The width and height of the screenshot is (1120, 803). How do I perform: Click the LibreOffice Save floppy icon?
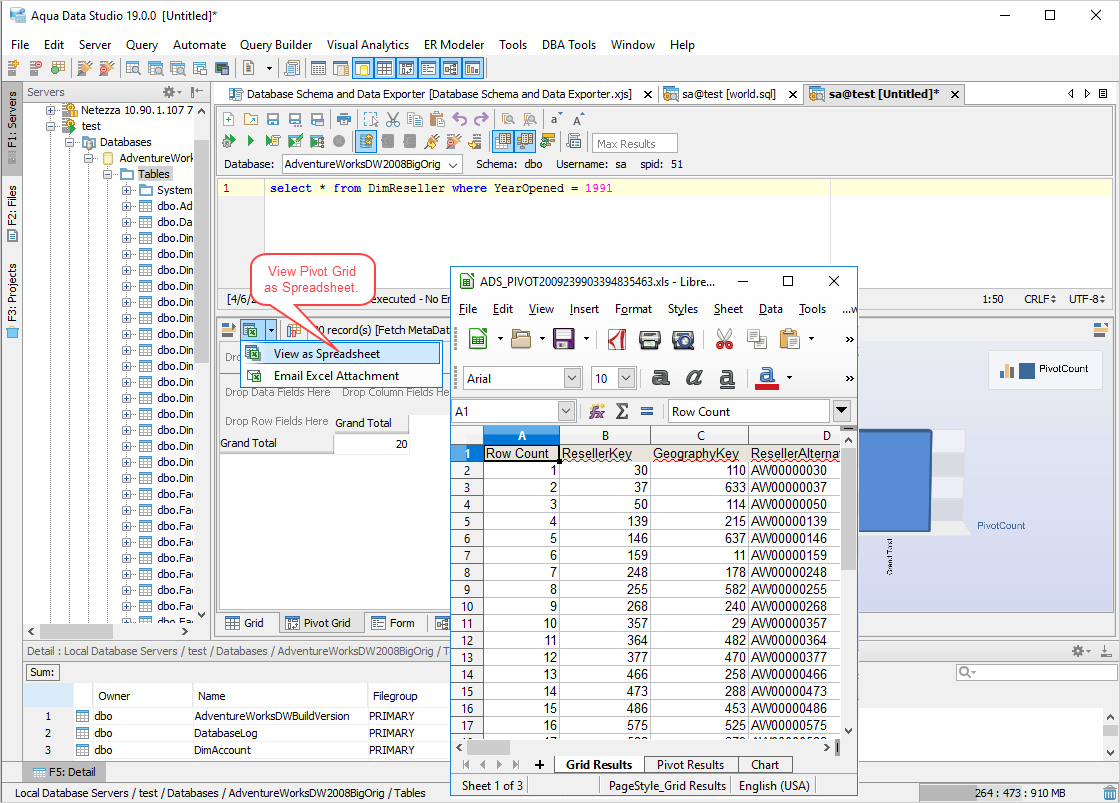564,339
